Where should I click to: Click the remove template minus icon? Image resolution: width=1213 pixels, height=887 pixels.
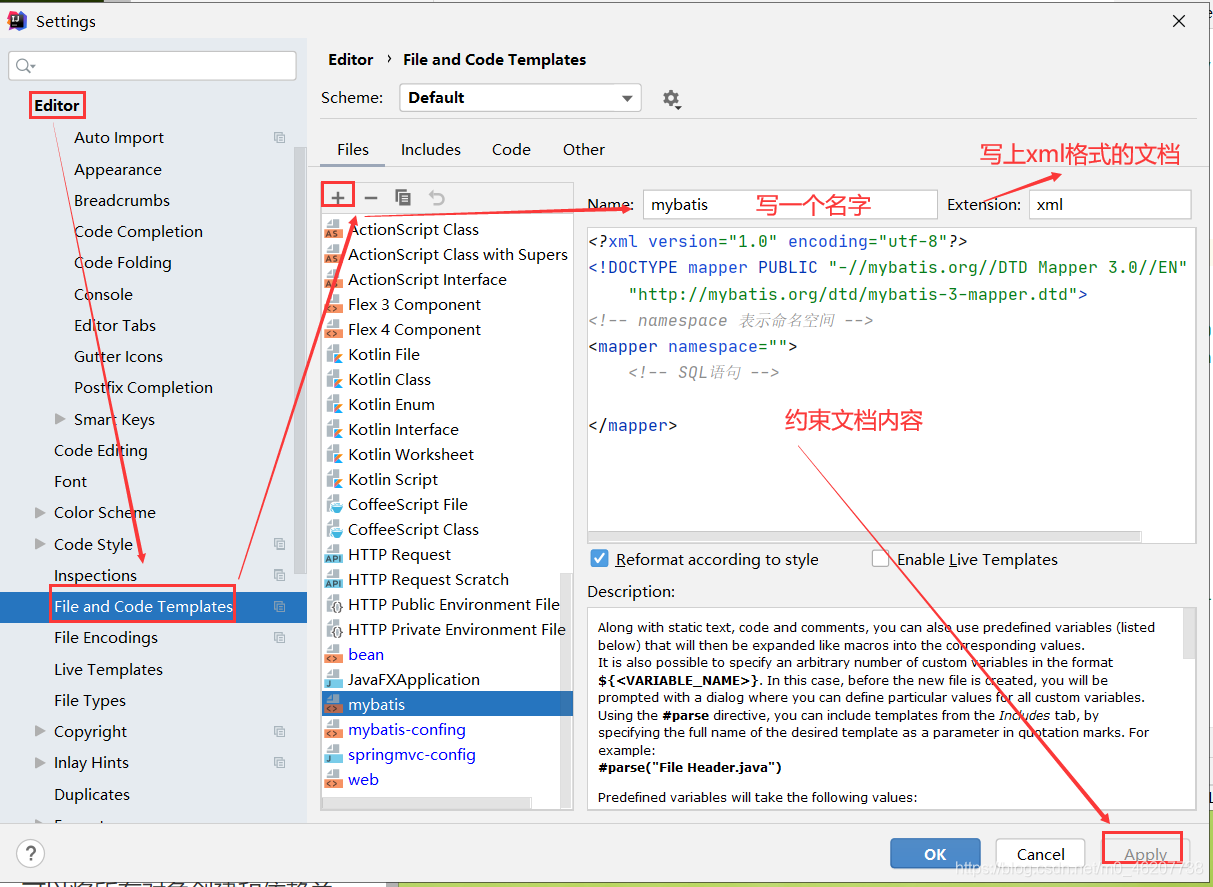371,198
